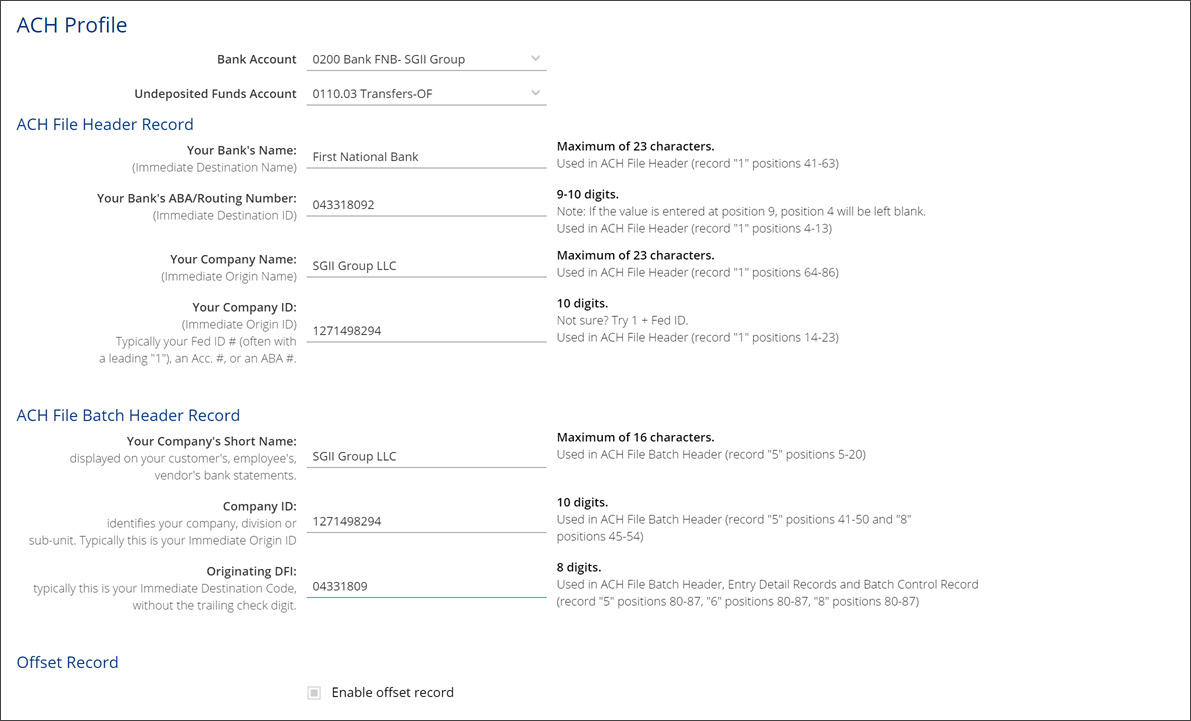The image size is (1191, 721).
Task: Edit the ABA/Routing Number field 043318092
Action: [x=426, y=204]
